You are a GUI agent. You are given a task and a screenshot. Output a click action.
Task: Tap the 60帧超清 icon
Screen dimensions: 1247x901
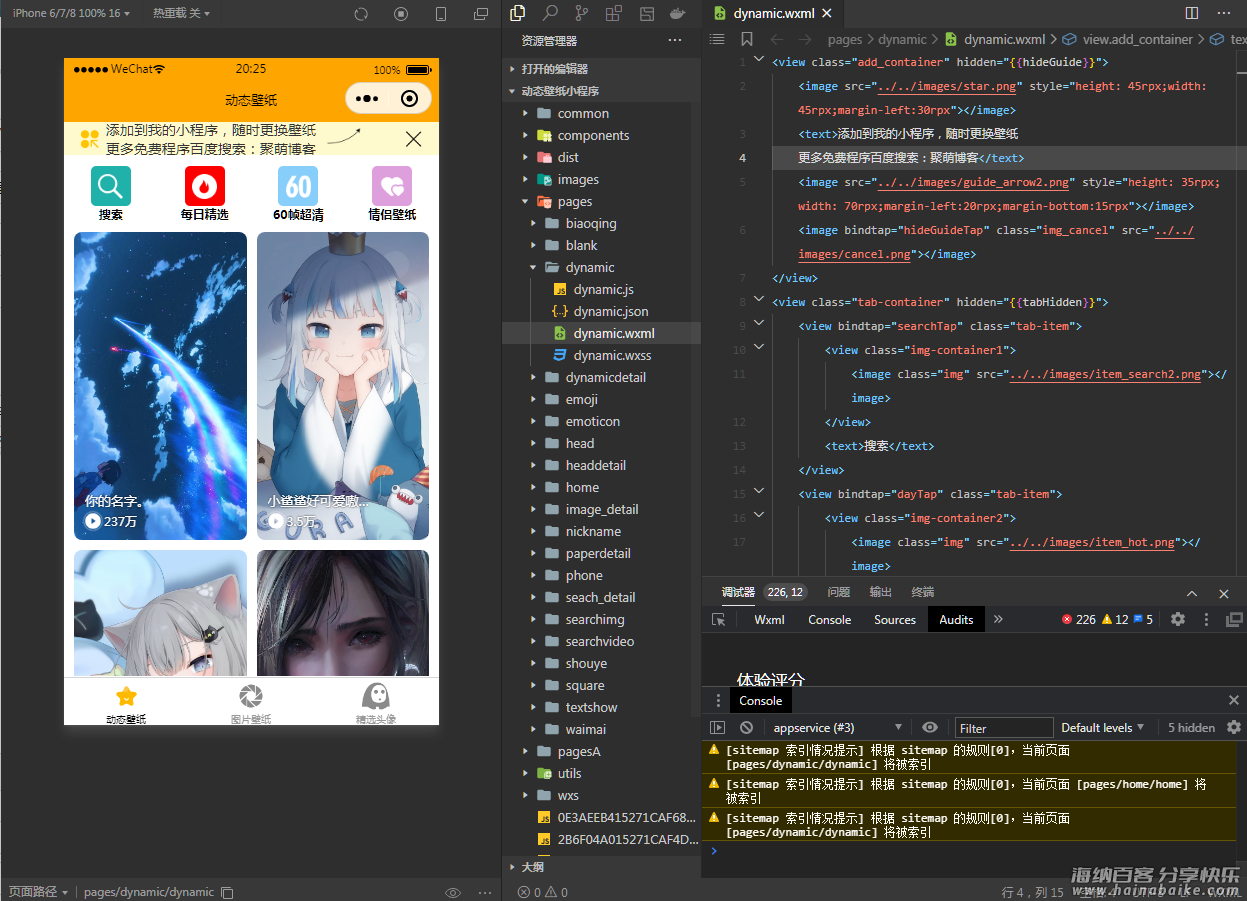298,186
